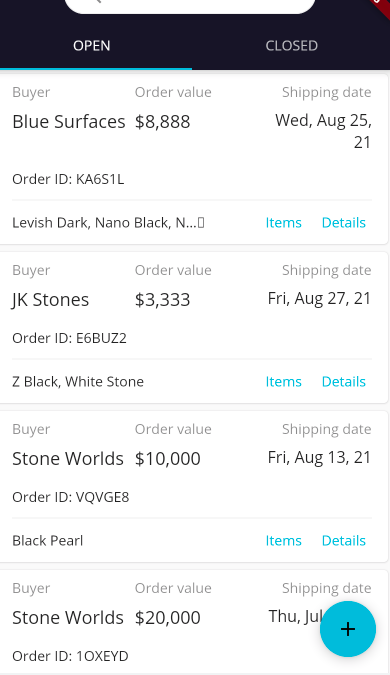Viewport: 390px width, 675px height.
Task: Click Order ID KA6S1L text
Action: pyautogui.click(x=68, y=179)
